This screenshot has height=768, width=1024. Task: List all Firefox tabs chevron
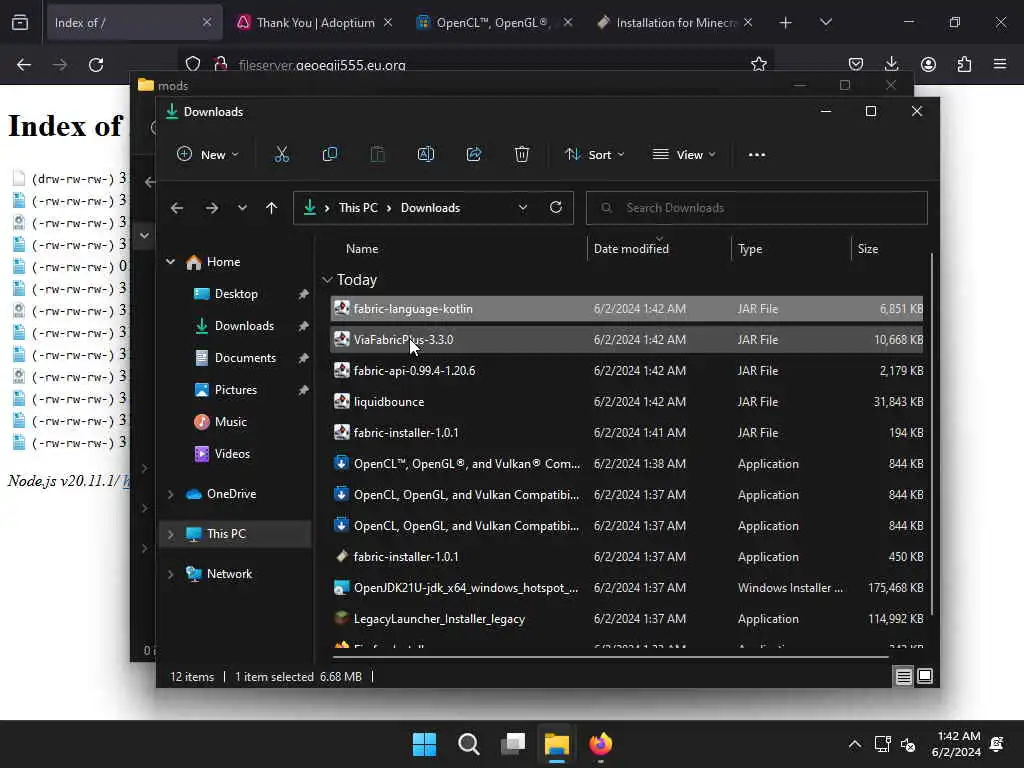tap(826, 22)
